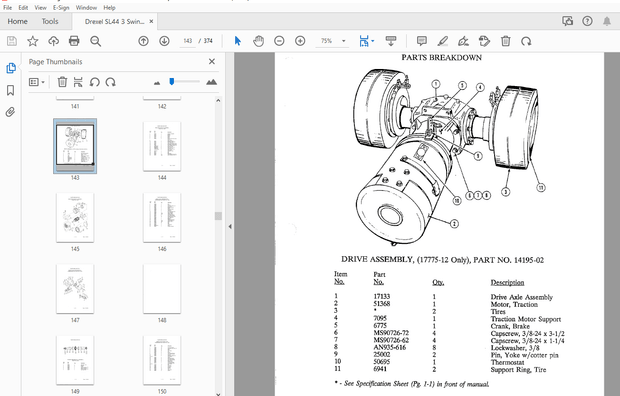The image size is (620, 396).
Task: Close the Drexel SL44 document tab
Action: pyautogui.click(x=151, y=21)
